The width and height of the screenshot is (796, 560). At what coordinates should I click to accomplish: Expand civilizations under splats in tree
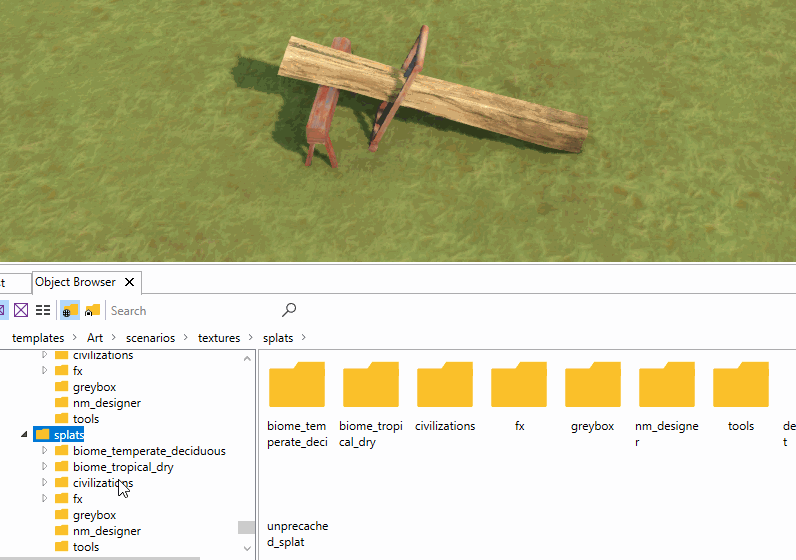tap(45, 482)
